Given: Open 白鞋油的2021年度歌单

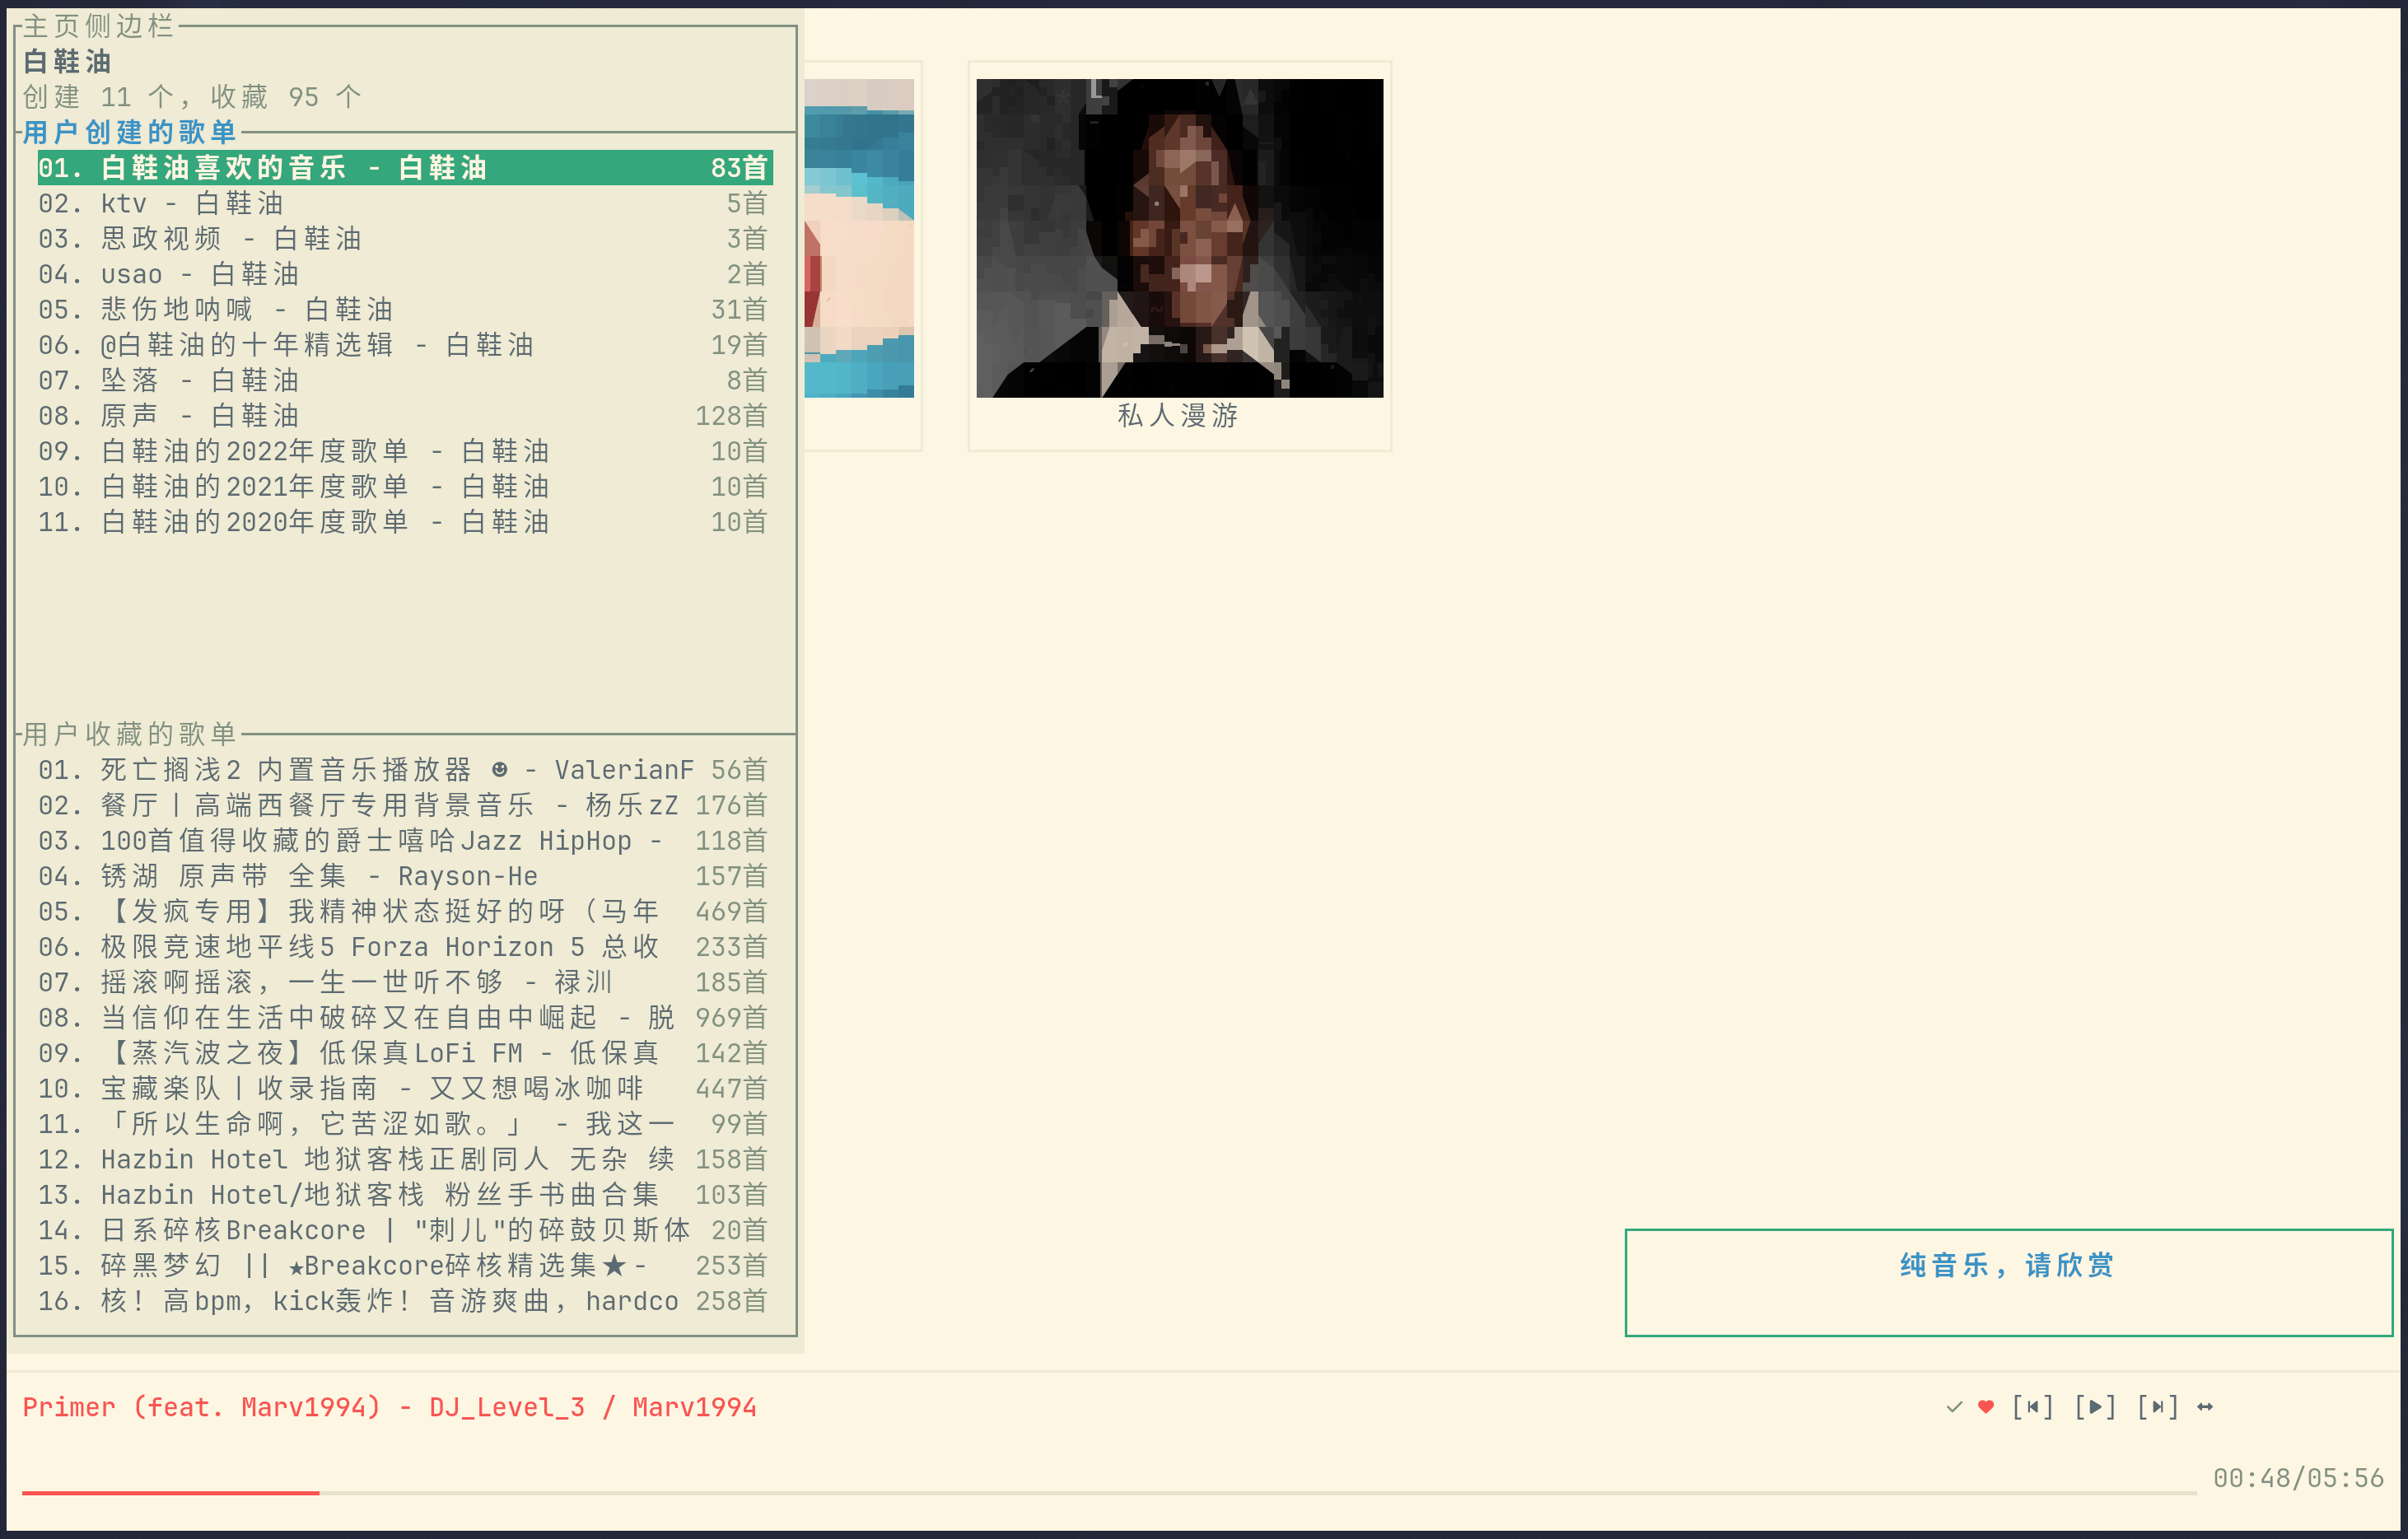Looking at the screenshot, I should (x=405, y=487).
